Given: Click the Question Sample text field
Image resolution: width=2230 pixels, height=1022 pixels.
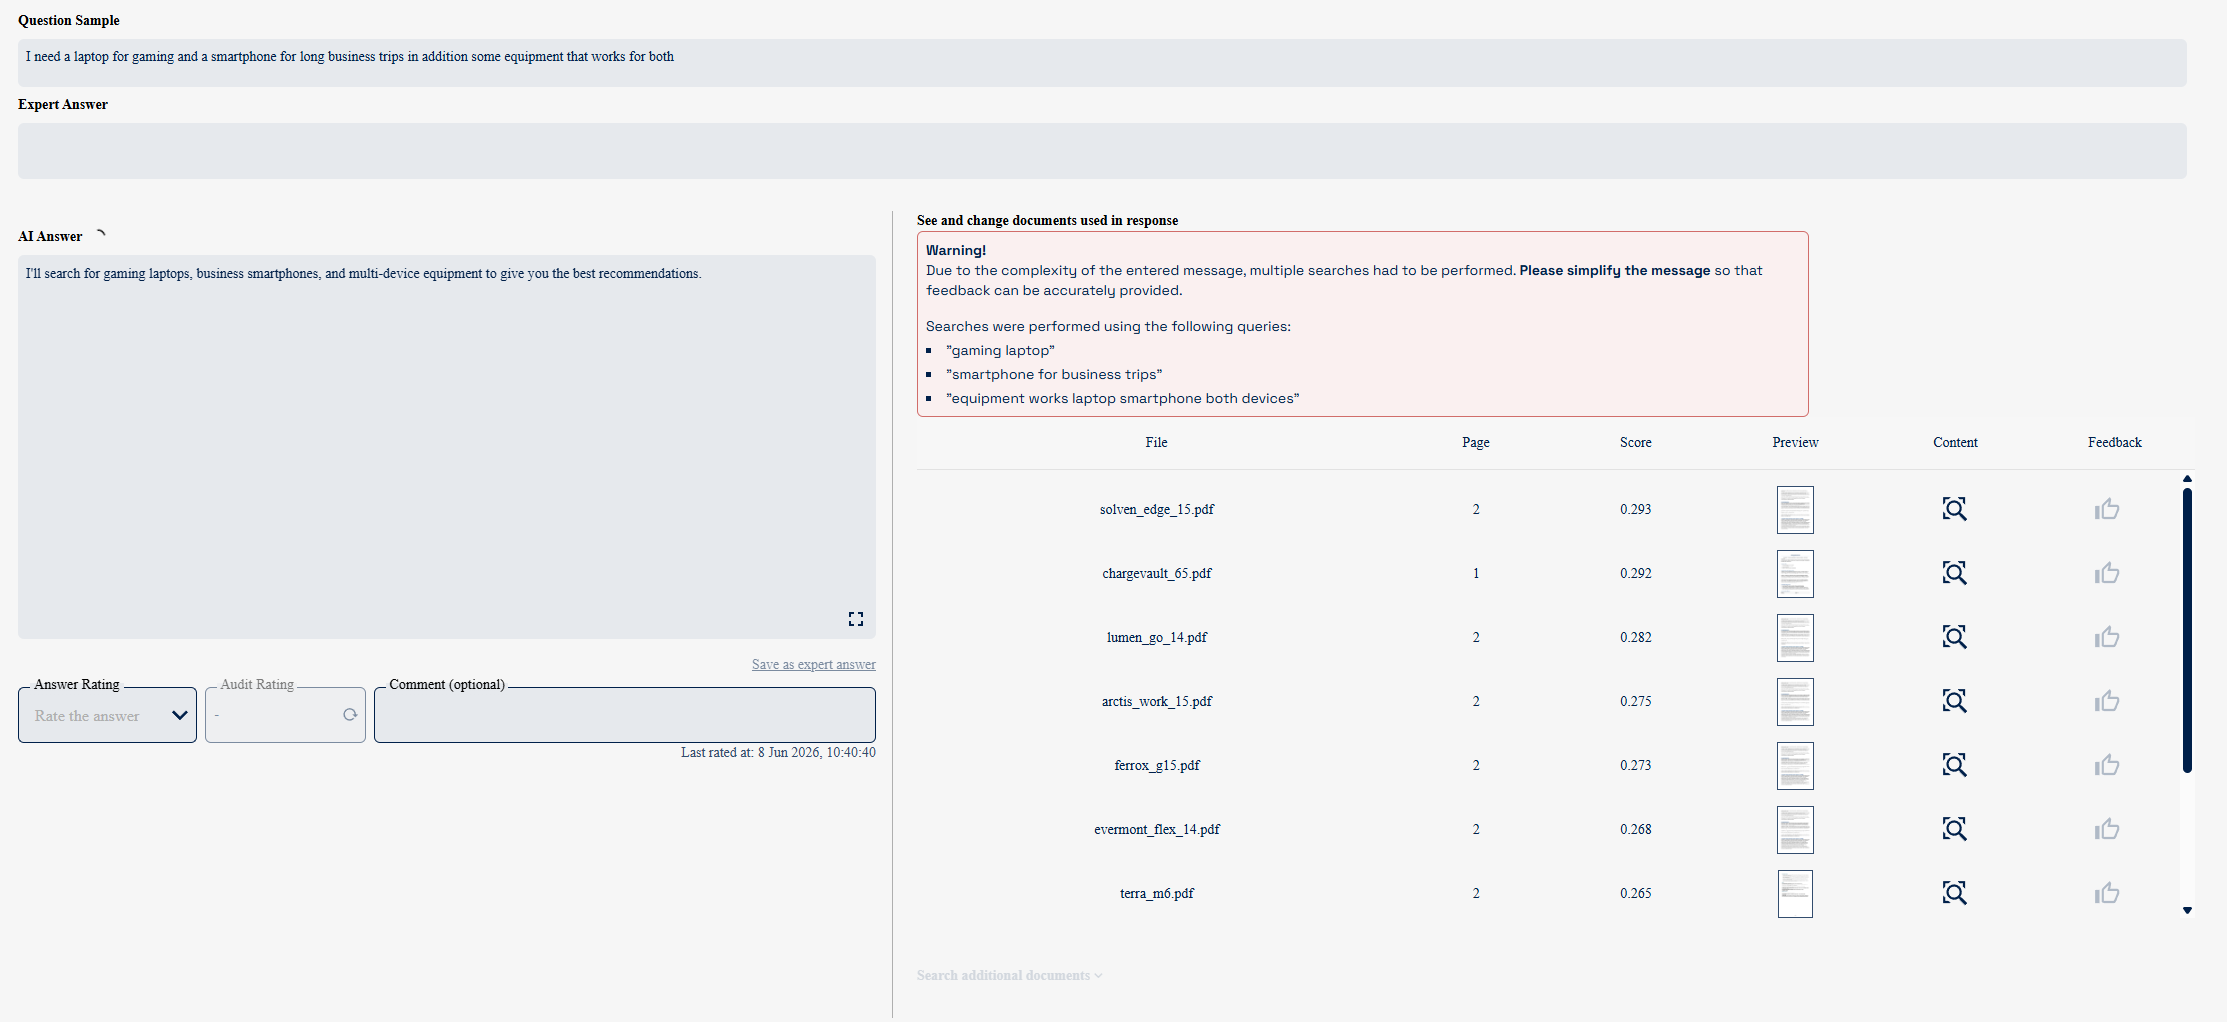Looking at the screenshot, I should coord(1102,63).
